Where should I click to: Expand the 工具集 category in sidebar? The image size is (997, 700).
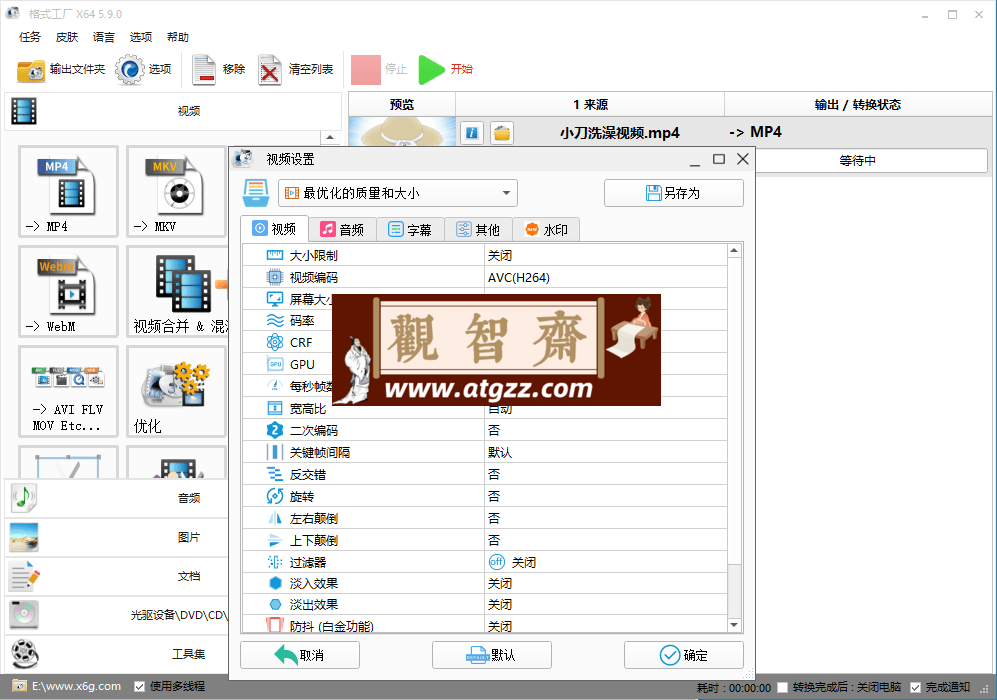117,654
